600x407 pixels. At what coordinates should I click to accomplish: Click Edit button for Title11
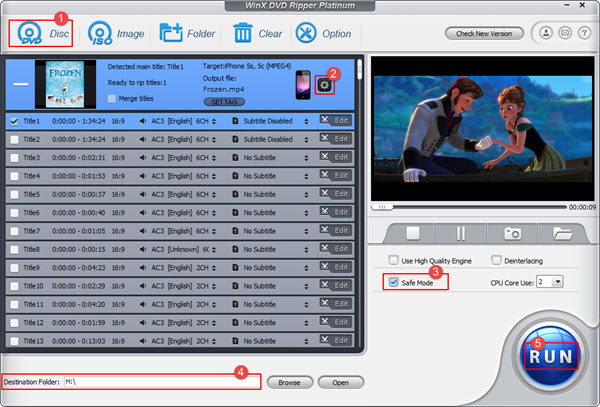coord(336,304)
